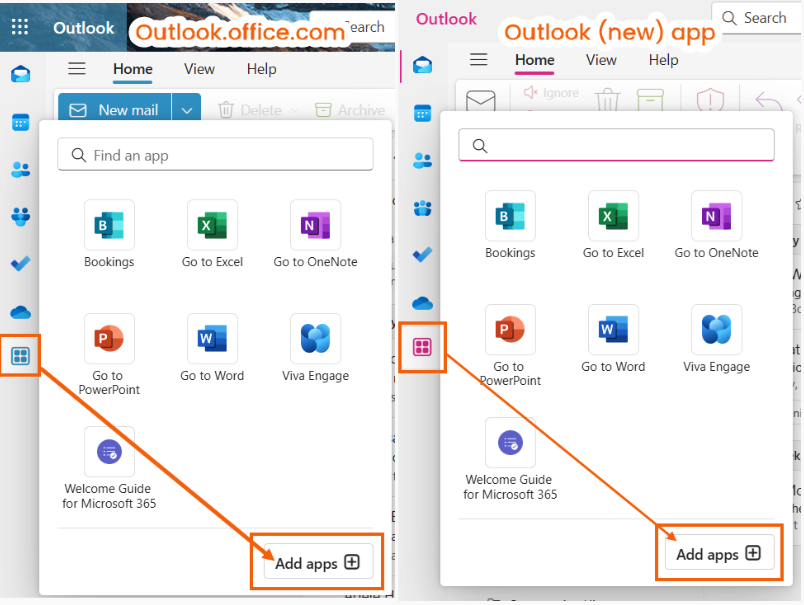Open Groups icon in new Outlook app sidebar
The image size is (804, 605).
pos(423,208)
